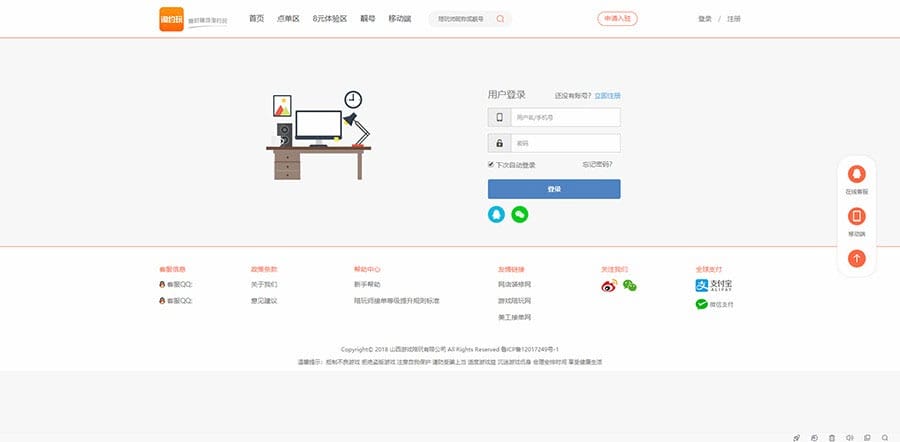Focus the header search input box
Image resolution: width=900 pixels, height=442 pixels.
461,19
